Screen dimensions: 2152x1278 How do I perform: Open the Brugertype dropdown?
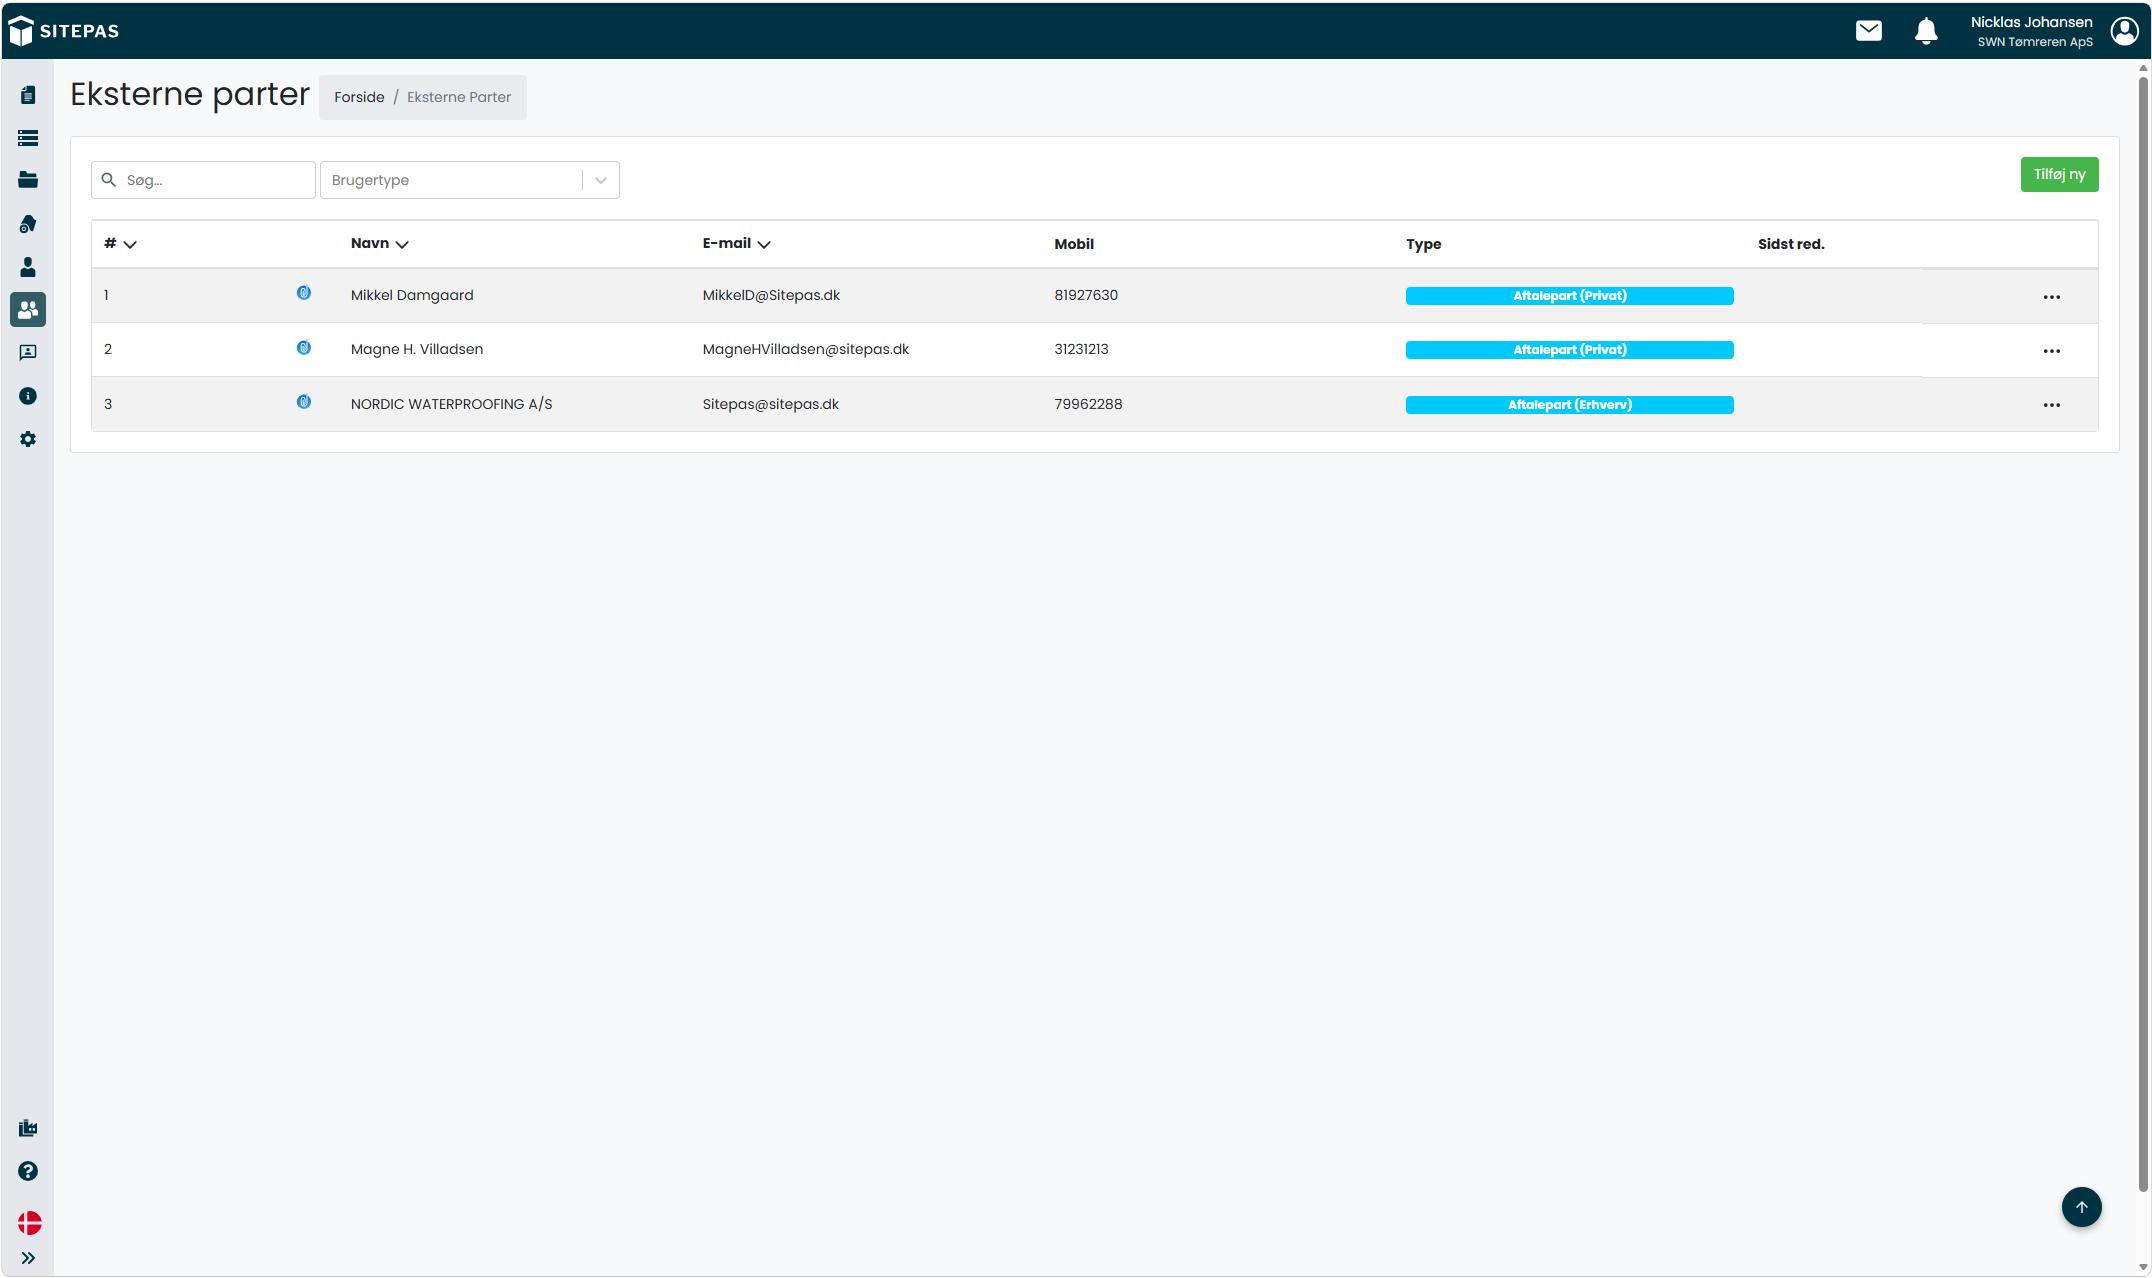coord(470,180)
